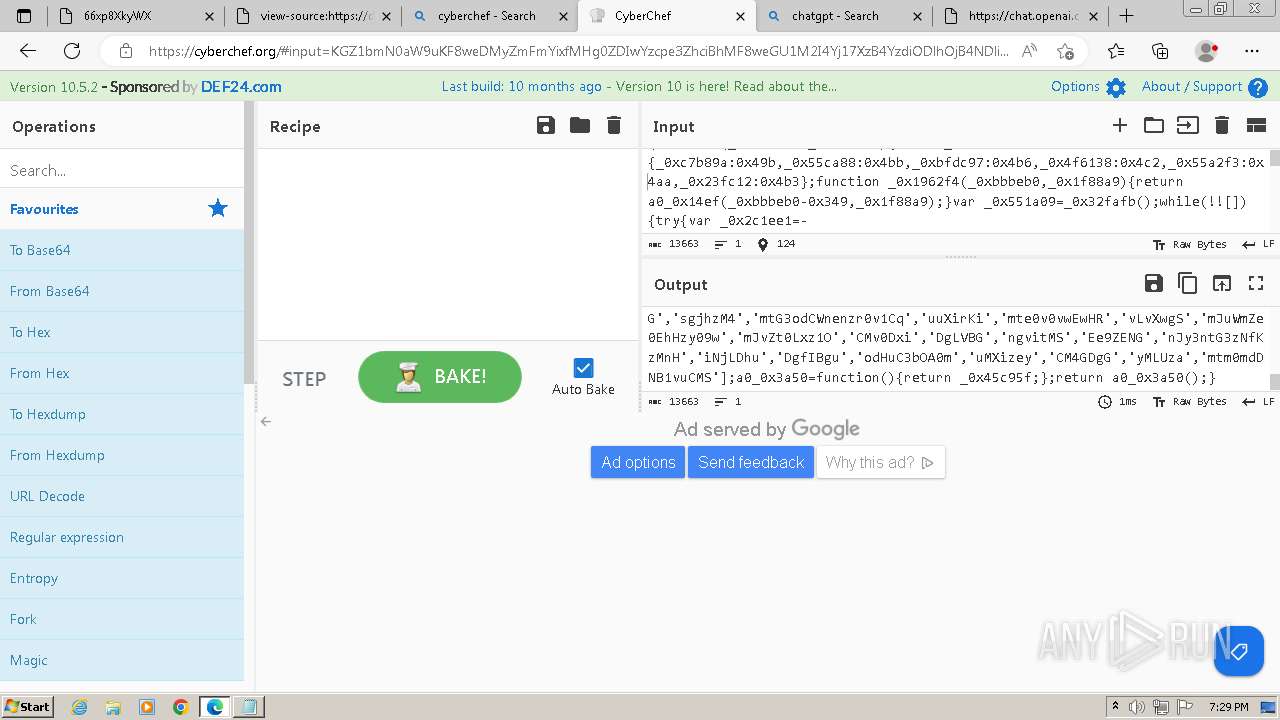This screenshot has width=1280, height=720.
Task: Replace input with output icon
Action: [1222, 284]
